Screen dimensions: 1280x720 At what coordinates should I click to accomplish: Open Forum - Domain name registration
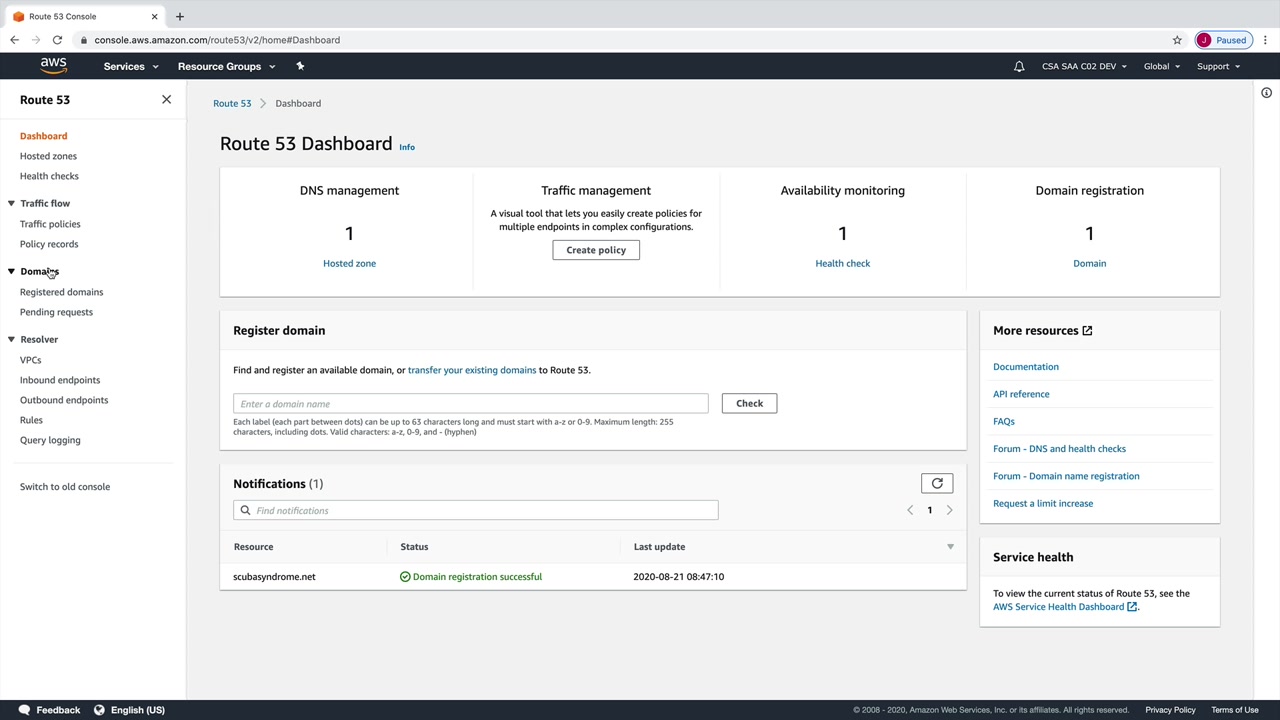(x=1066, y=476)
